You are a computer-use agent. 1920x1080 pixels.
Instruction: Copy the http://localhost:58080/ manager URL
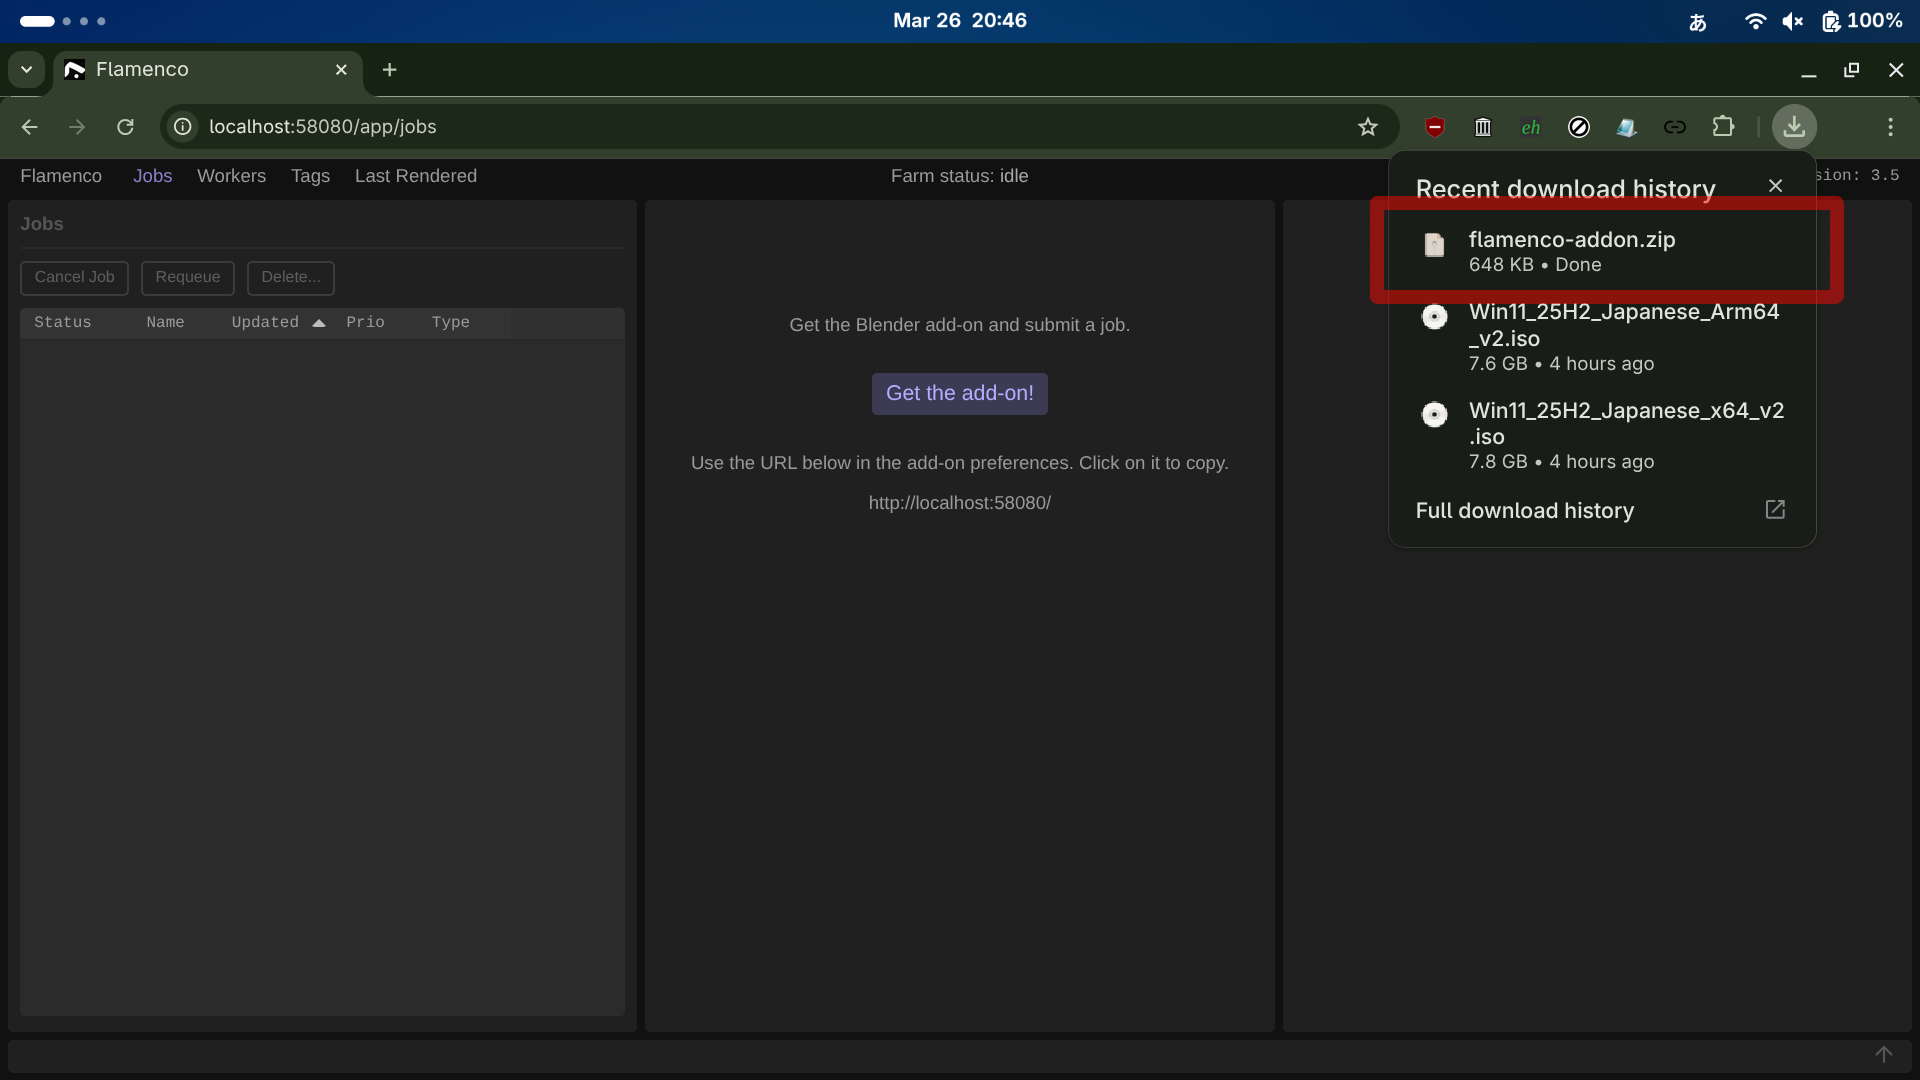pos(960,503)
